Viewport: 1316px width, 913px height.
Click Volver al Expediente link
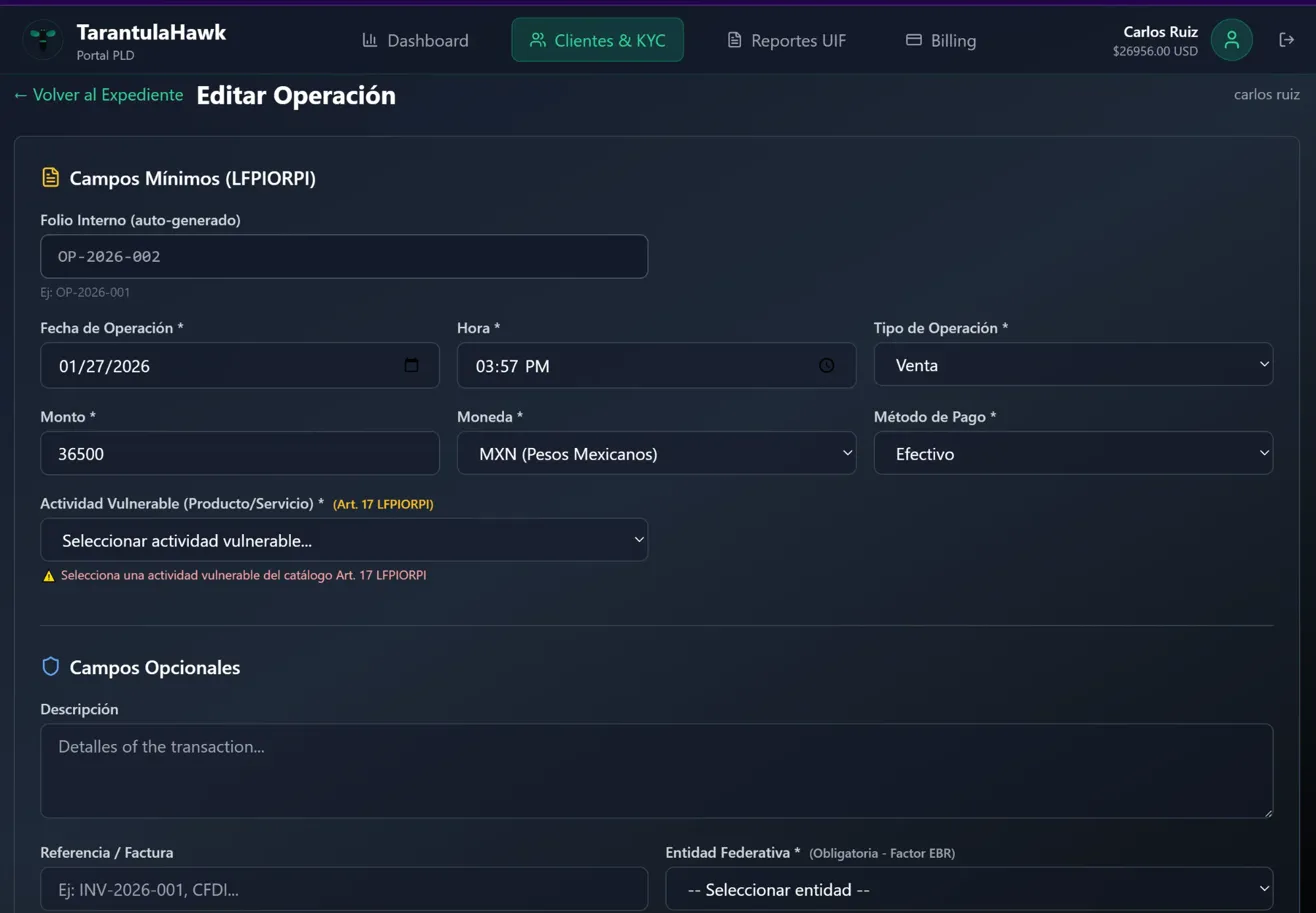pos(98,95)
